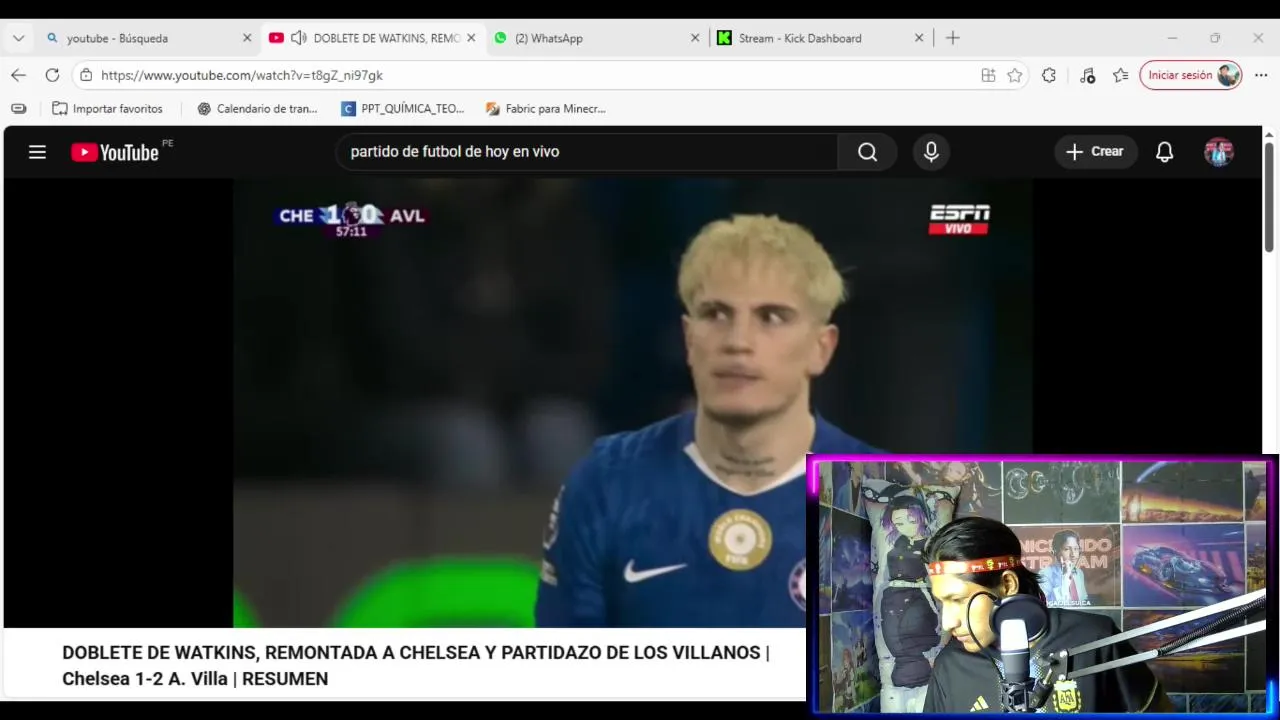1280x720 pixels.
Task: Switch to the Stream - Kick Dashboard tab
Action: [820, 38]
